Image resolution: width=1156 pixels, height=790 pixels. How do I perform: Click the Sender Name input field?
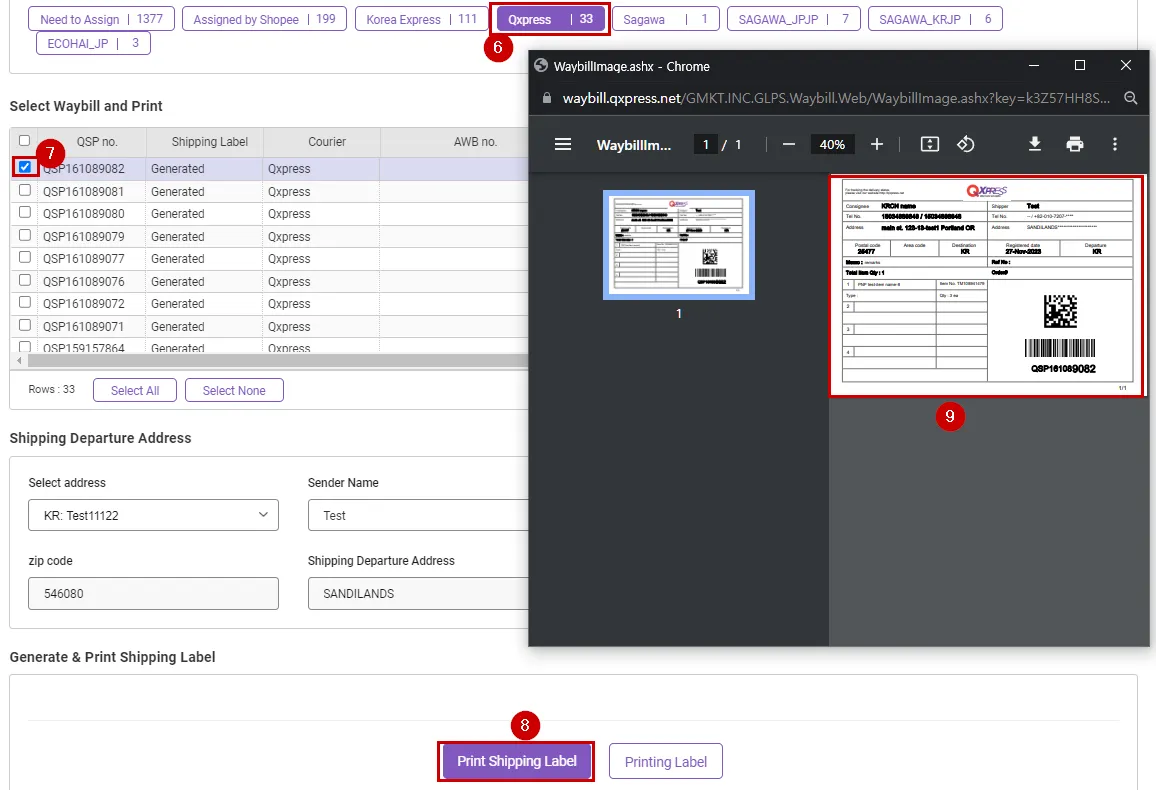417,515
